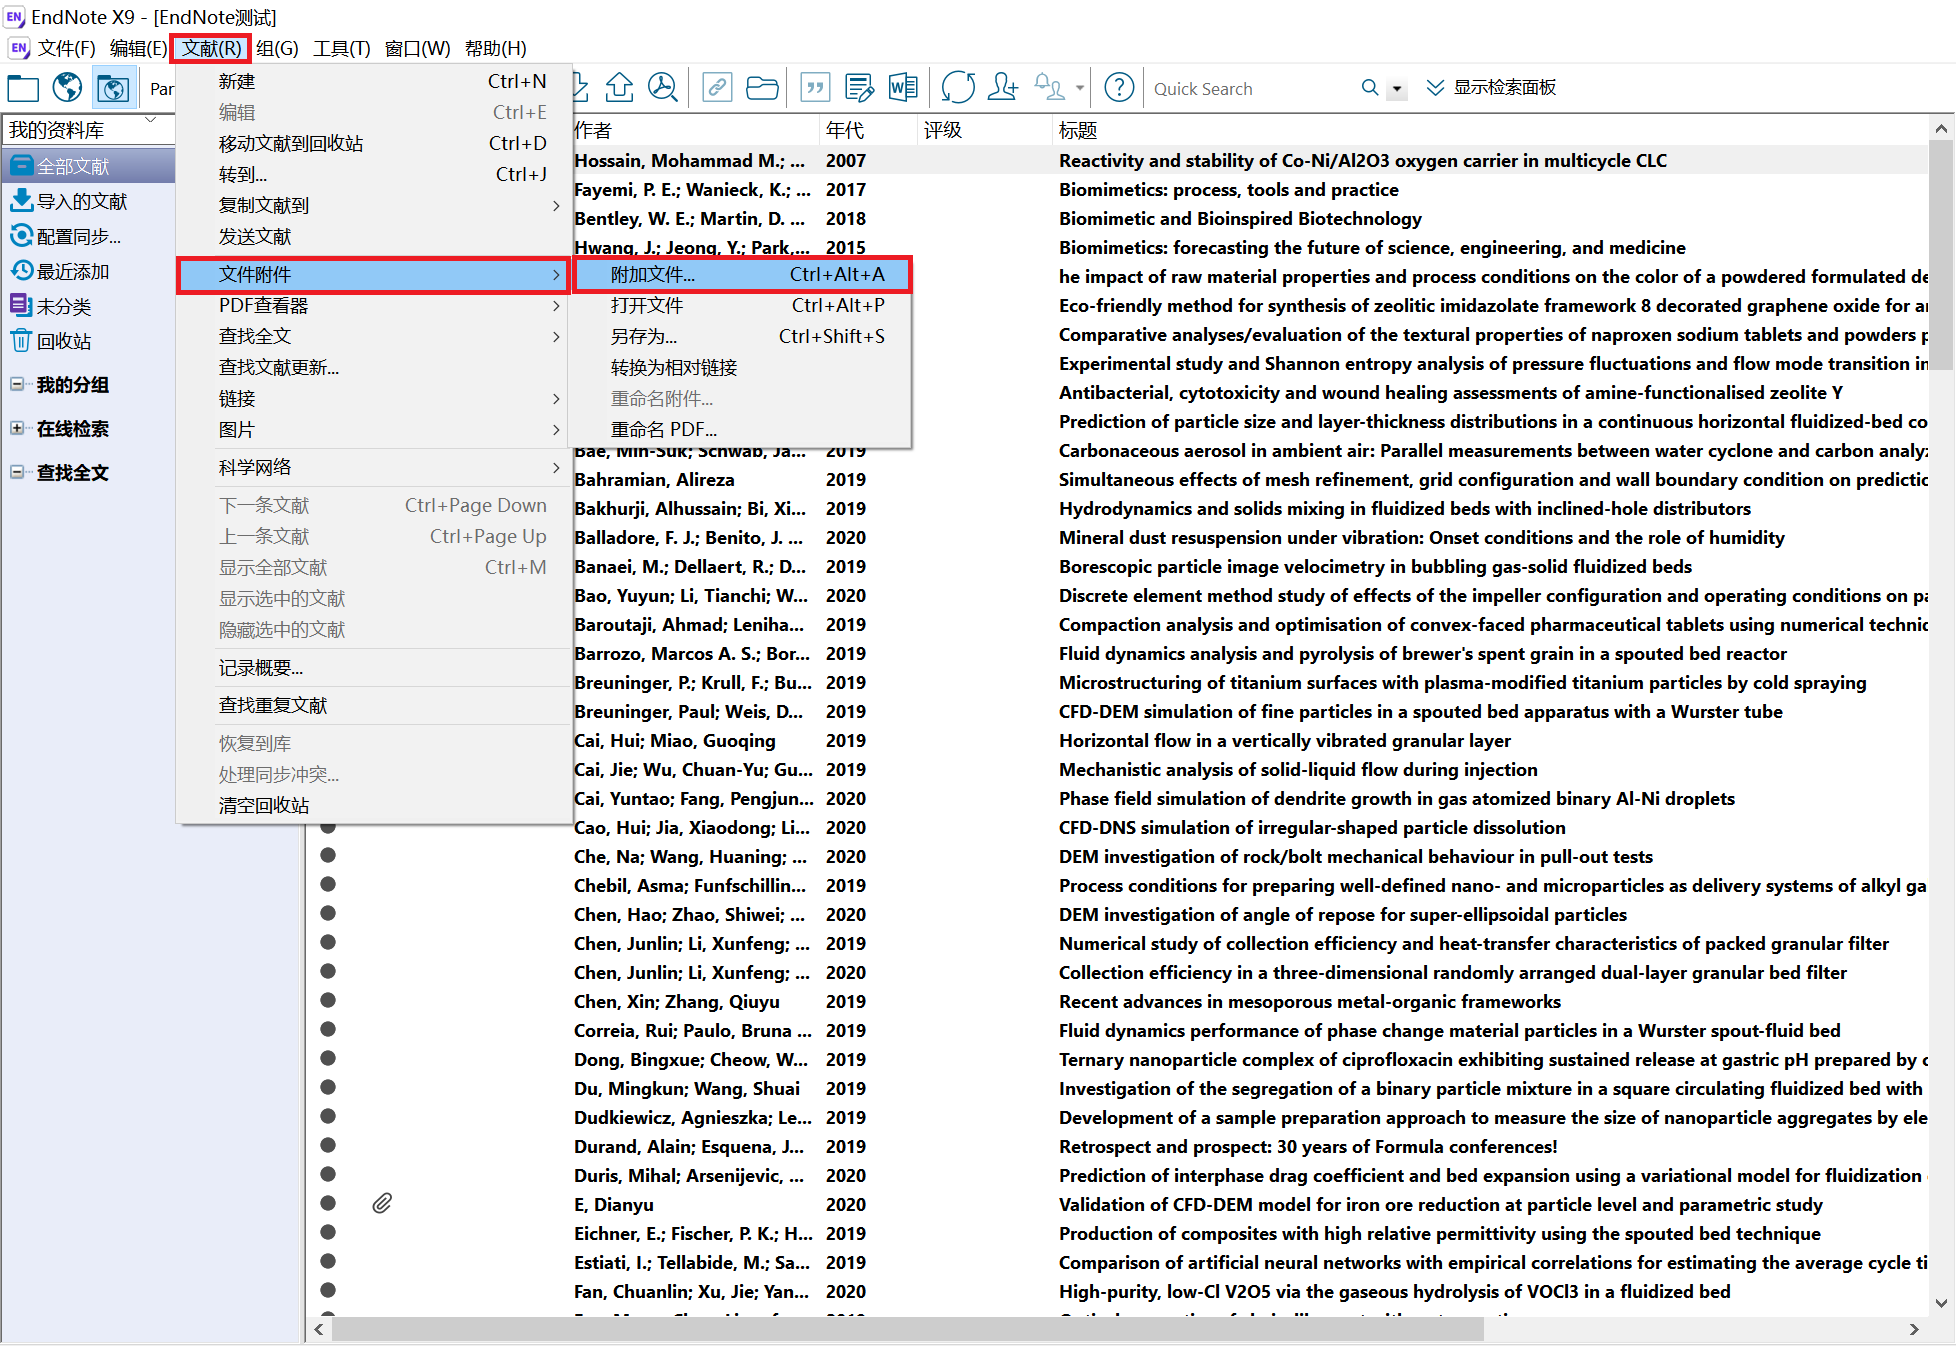Expand 显示检索面板 search panel
The image size is (1956, 1346).
point(1491,88)
